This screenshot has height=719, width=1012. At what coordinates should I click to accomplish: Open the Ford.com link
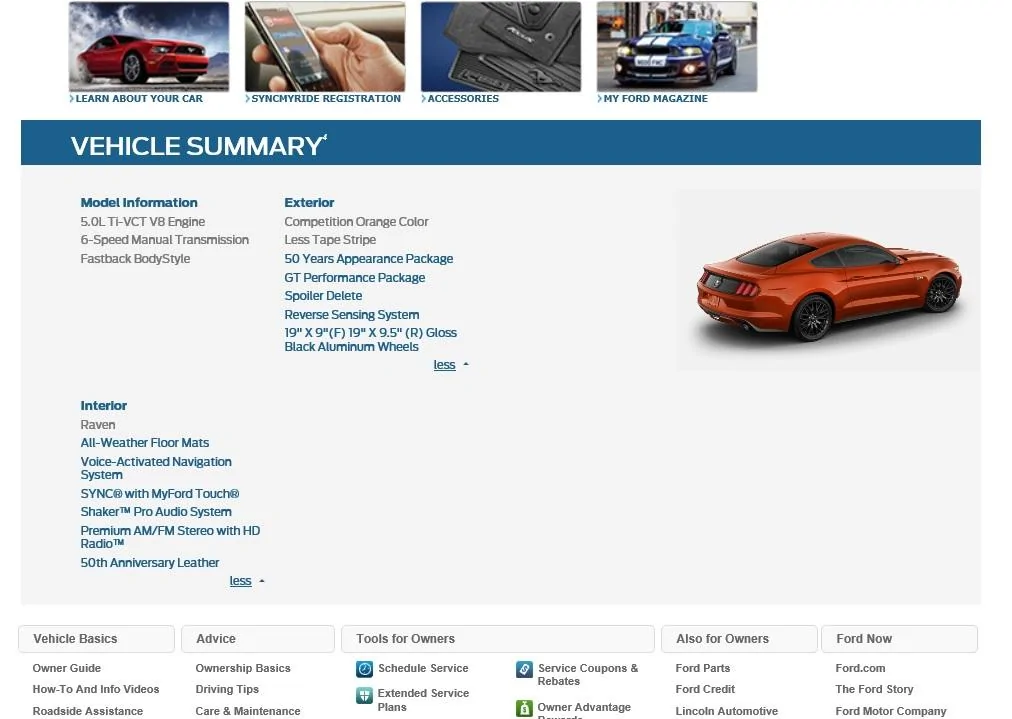tap(860, 668)
